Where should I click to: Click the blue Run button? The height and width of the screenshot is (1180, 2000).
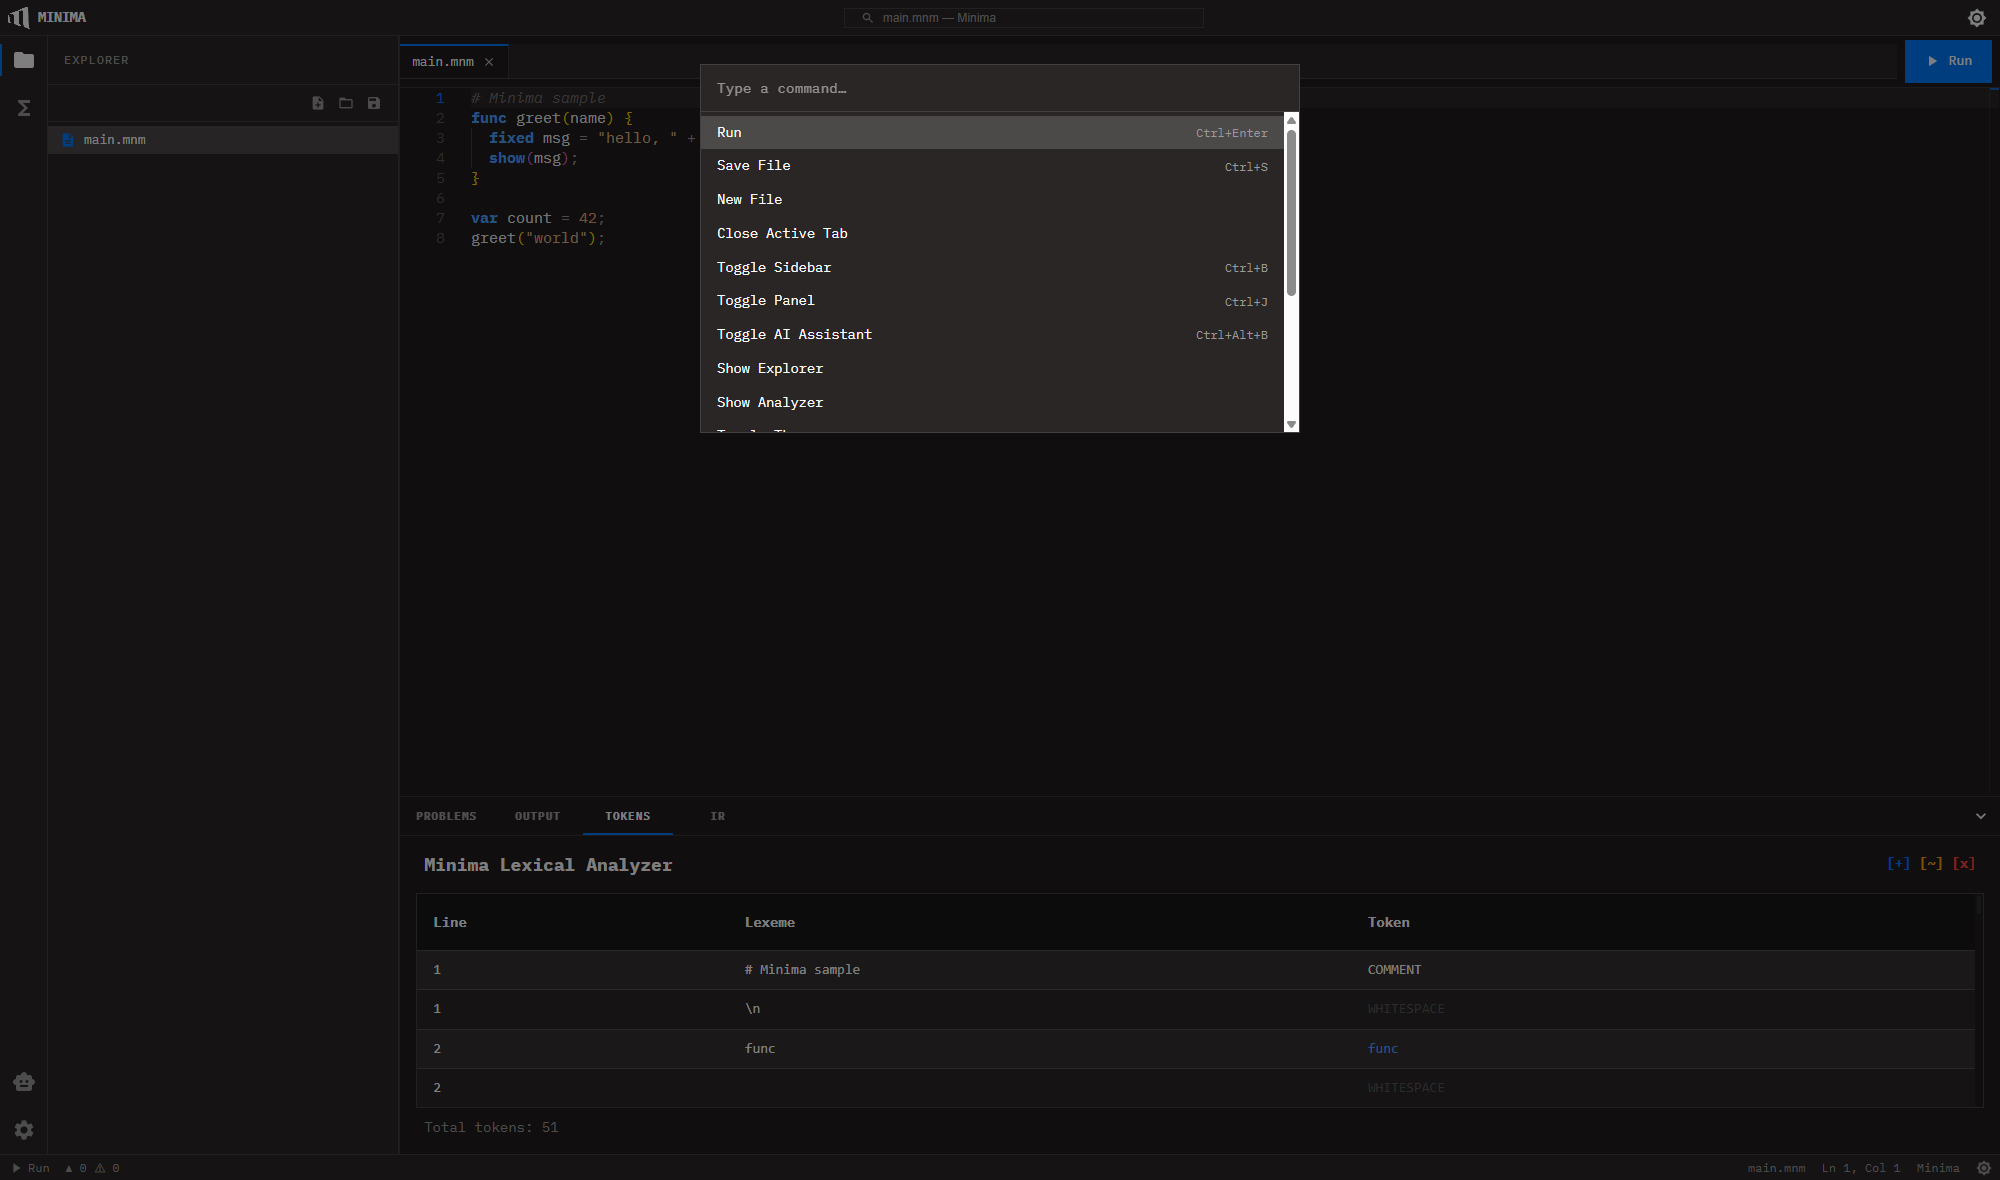click(1948, 61)
